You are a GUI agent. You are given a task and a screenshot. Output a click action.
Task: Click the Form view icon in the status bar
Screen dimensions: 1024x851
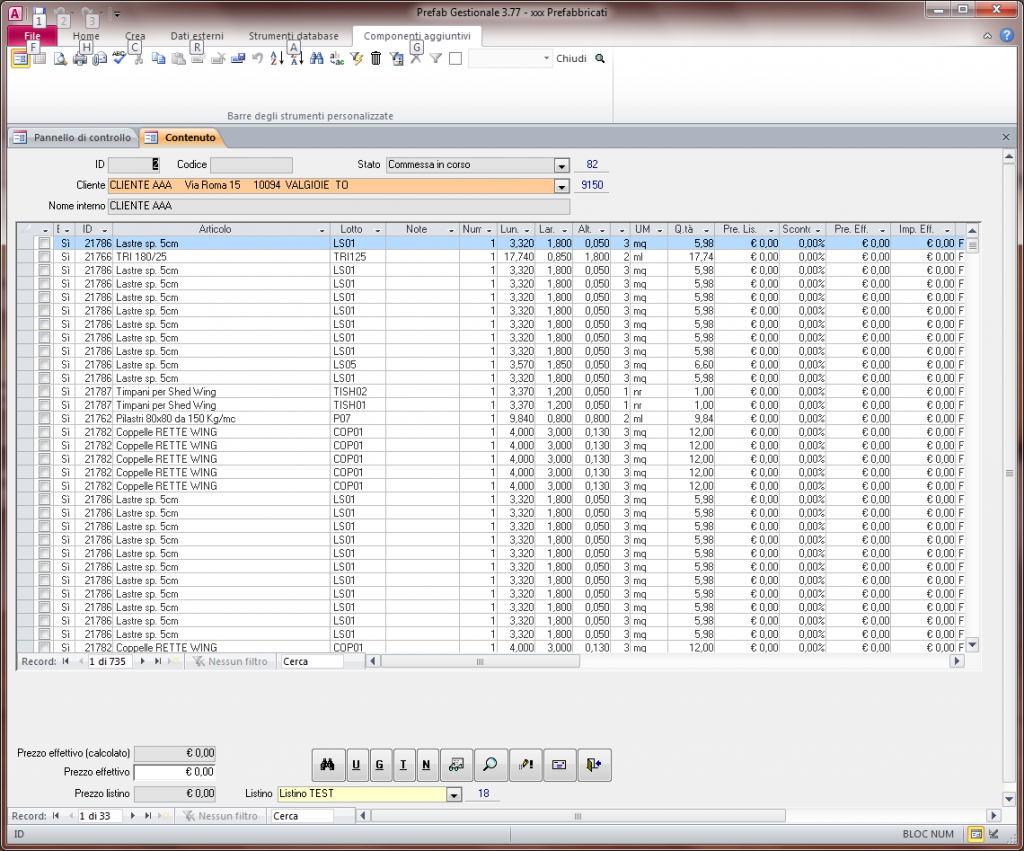[x=976, y=834]
